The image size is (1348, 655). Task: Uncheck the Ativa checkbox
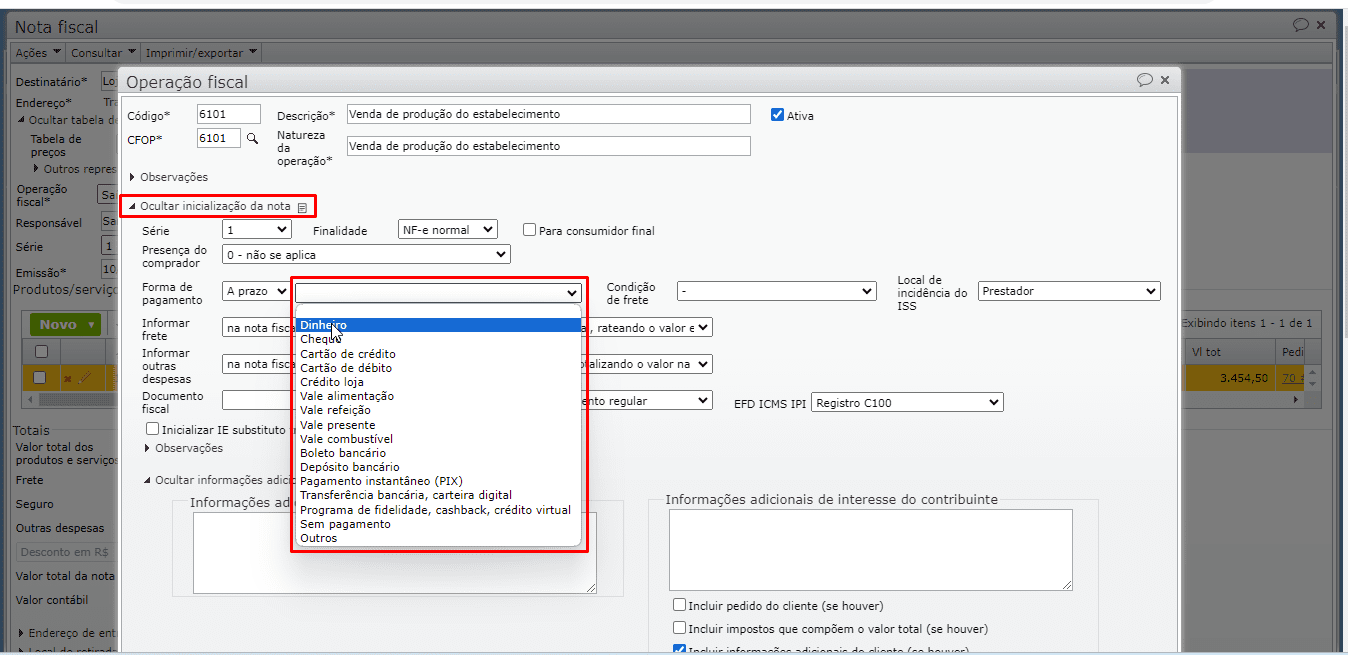[x=777, y=115]
